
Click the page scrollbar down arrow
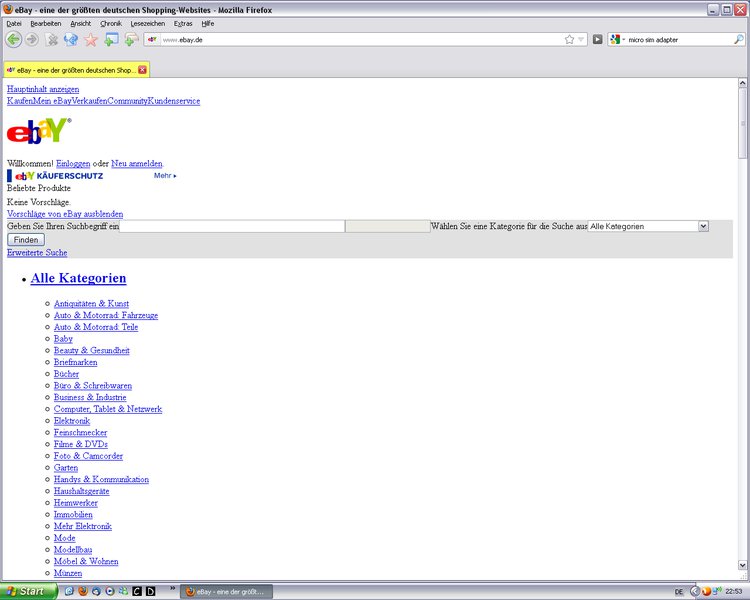tap(742, 565)
